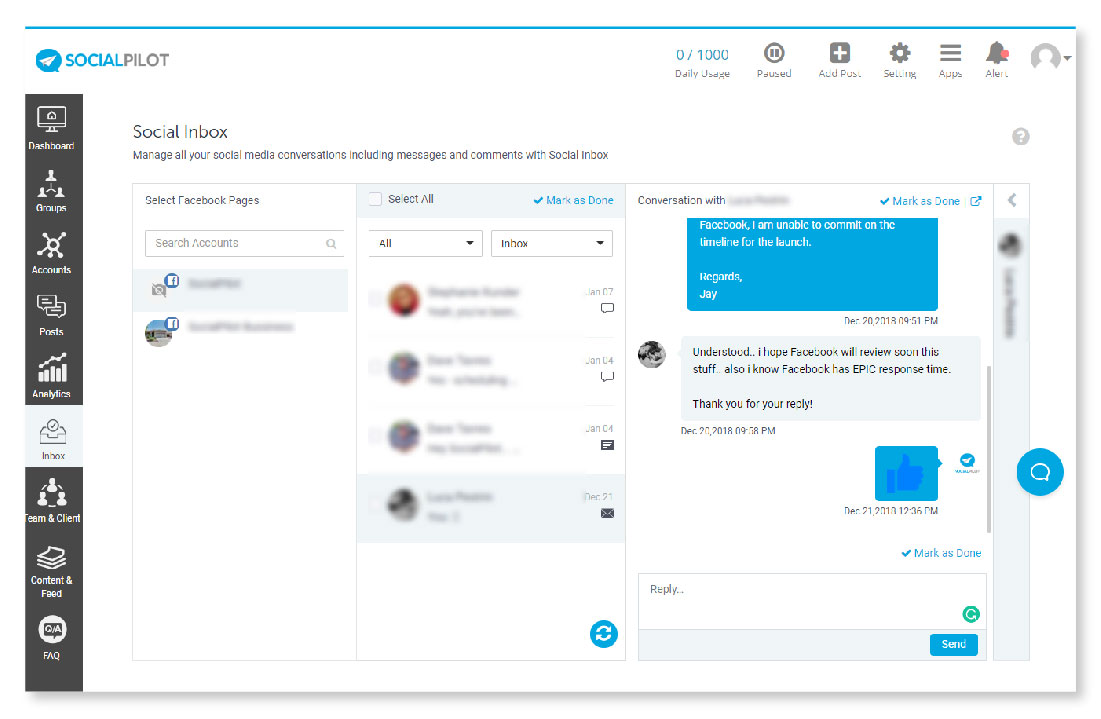Go to Groups in the sidebar
1101x719 pixels.
pyautogui.click(x=51, y=190)
